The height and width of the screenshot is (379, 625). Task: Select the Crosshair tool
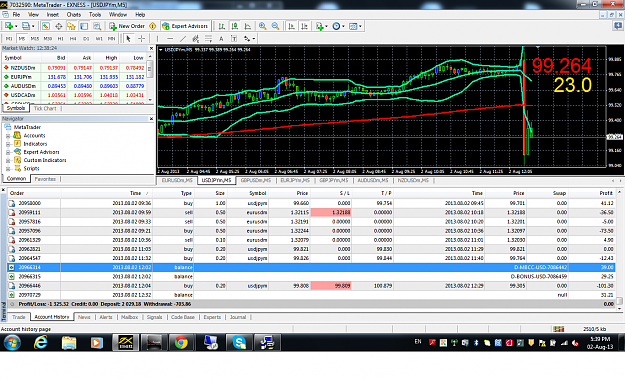141,39
